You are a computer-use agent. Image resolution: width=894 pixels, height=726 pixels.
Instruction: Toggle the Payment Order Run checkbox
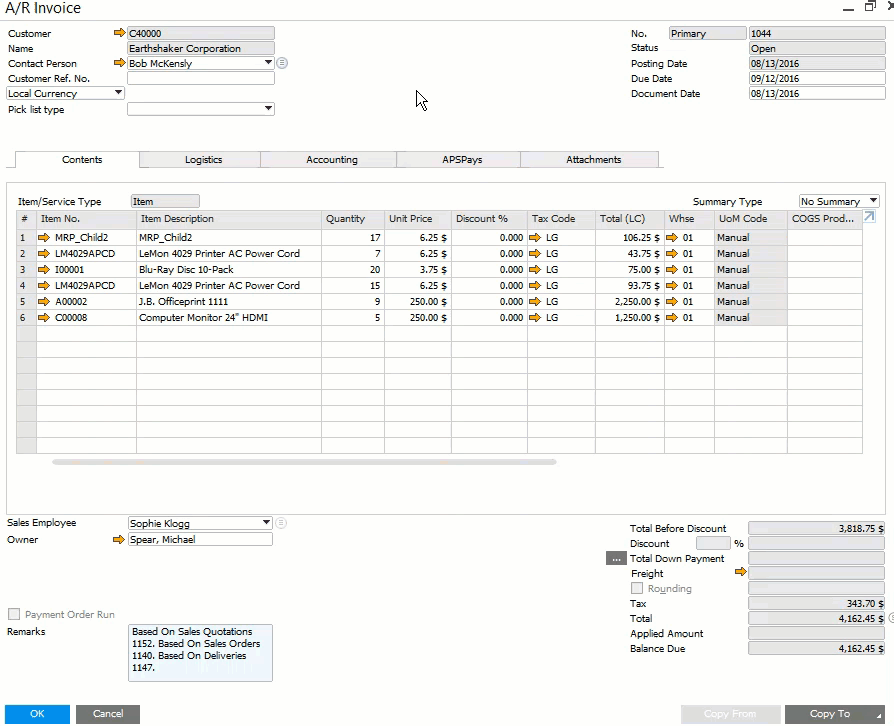tap(14, 615)
